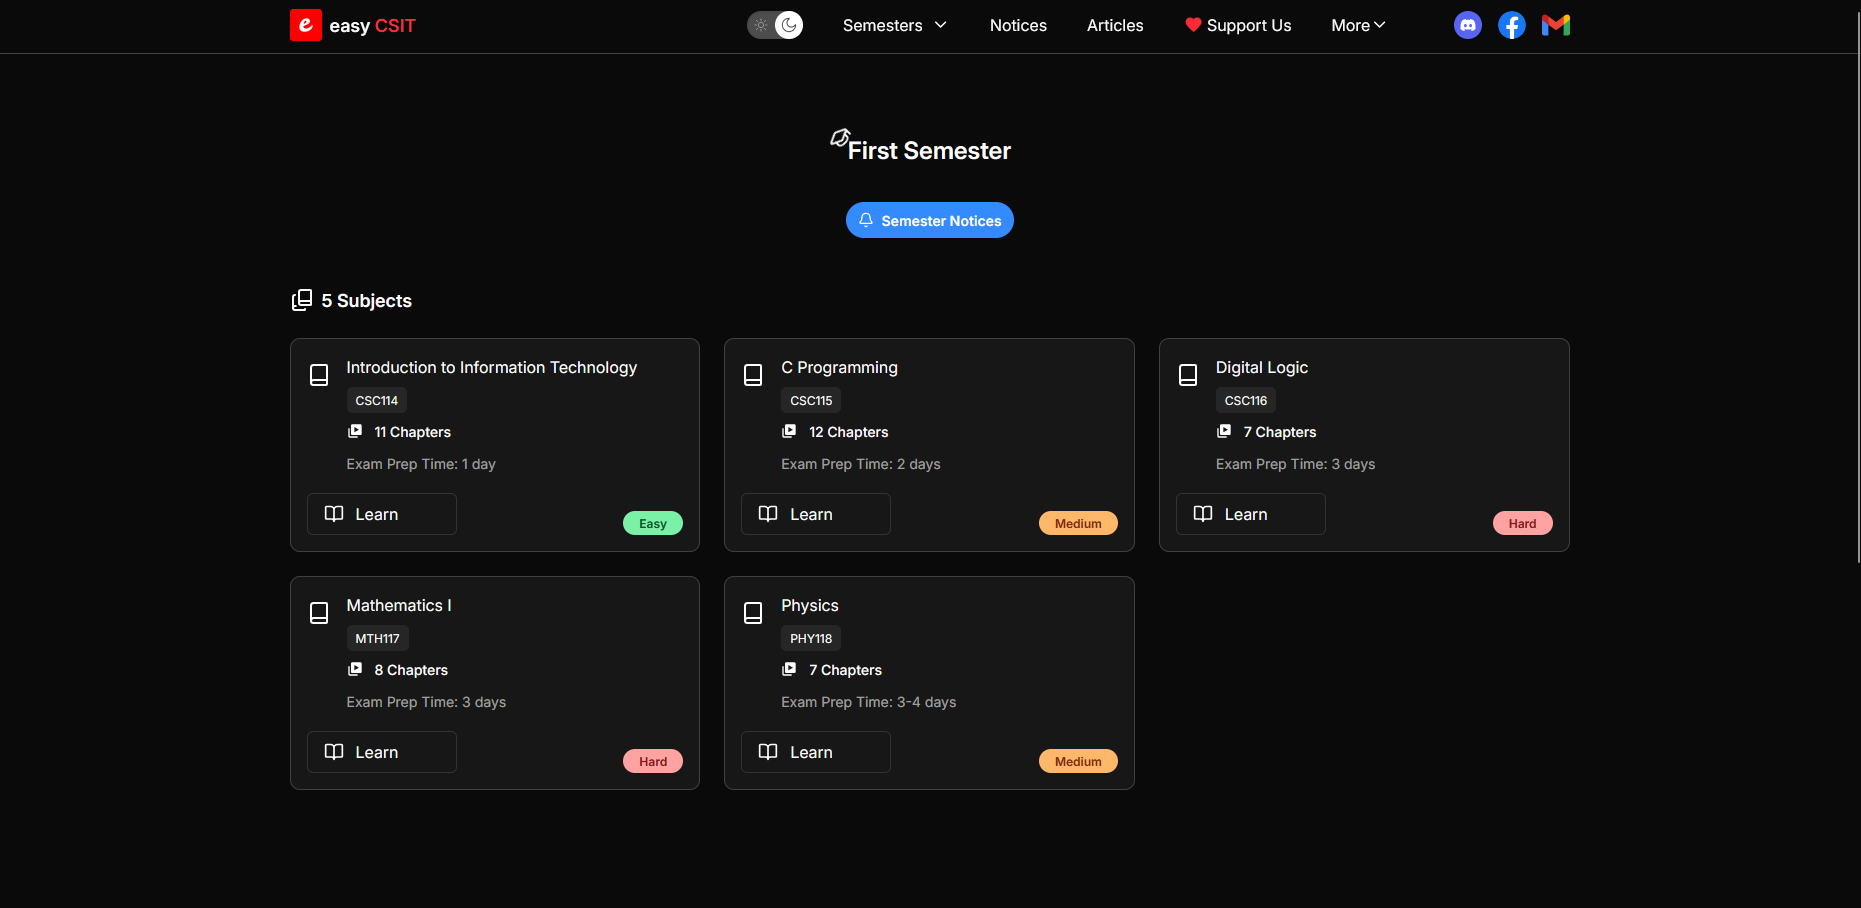Open the Discord icon link

[x=1467, y=25]
